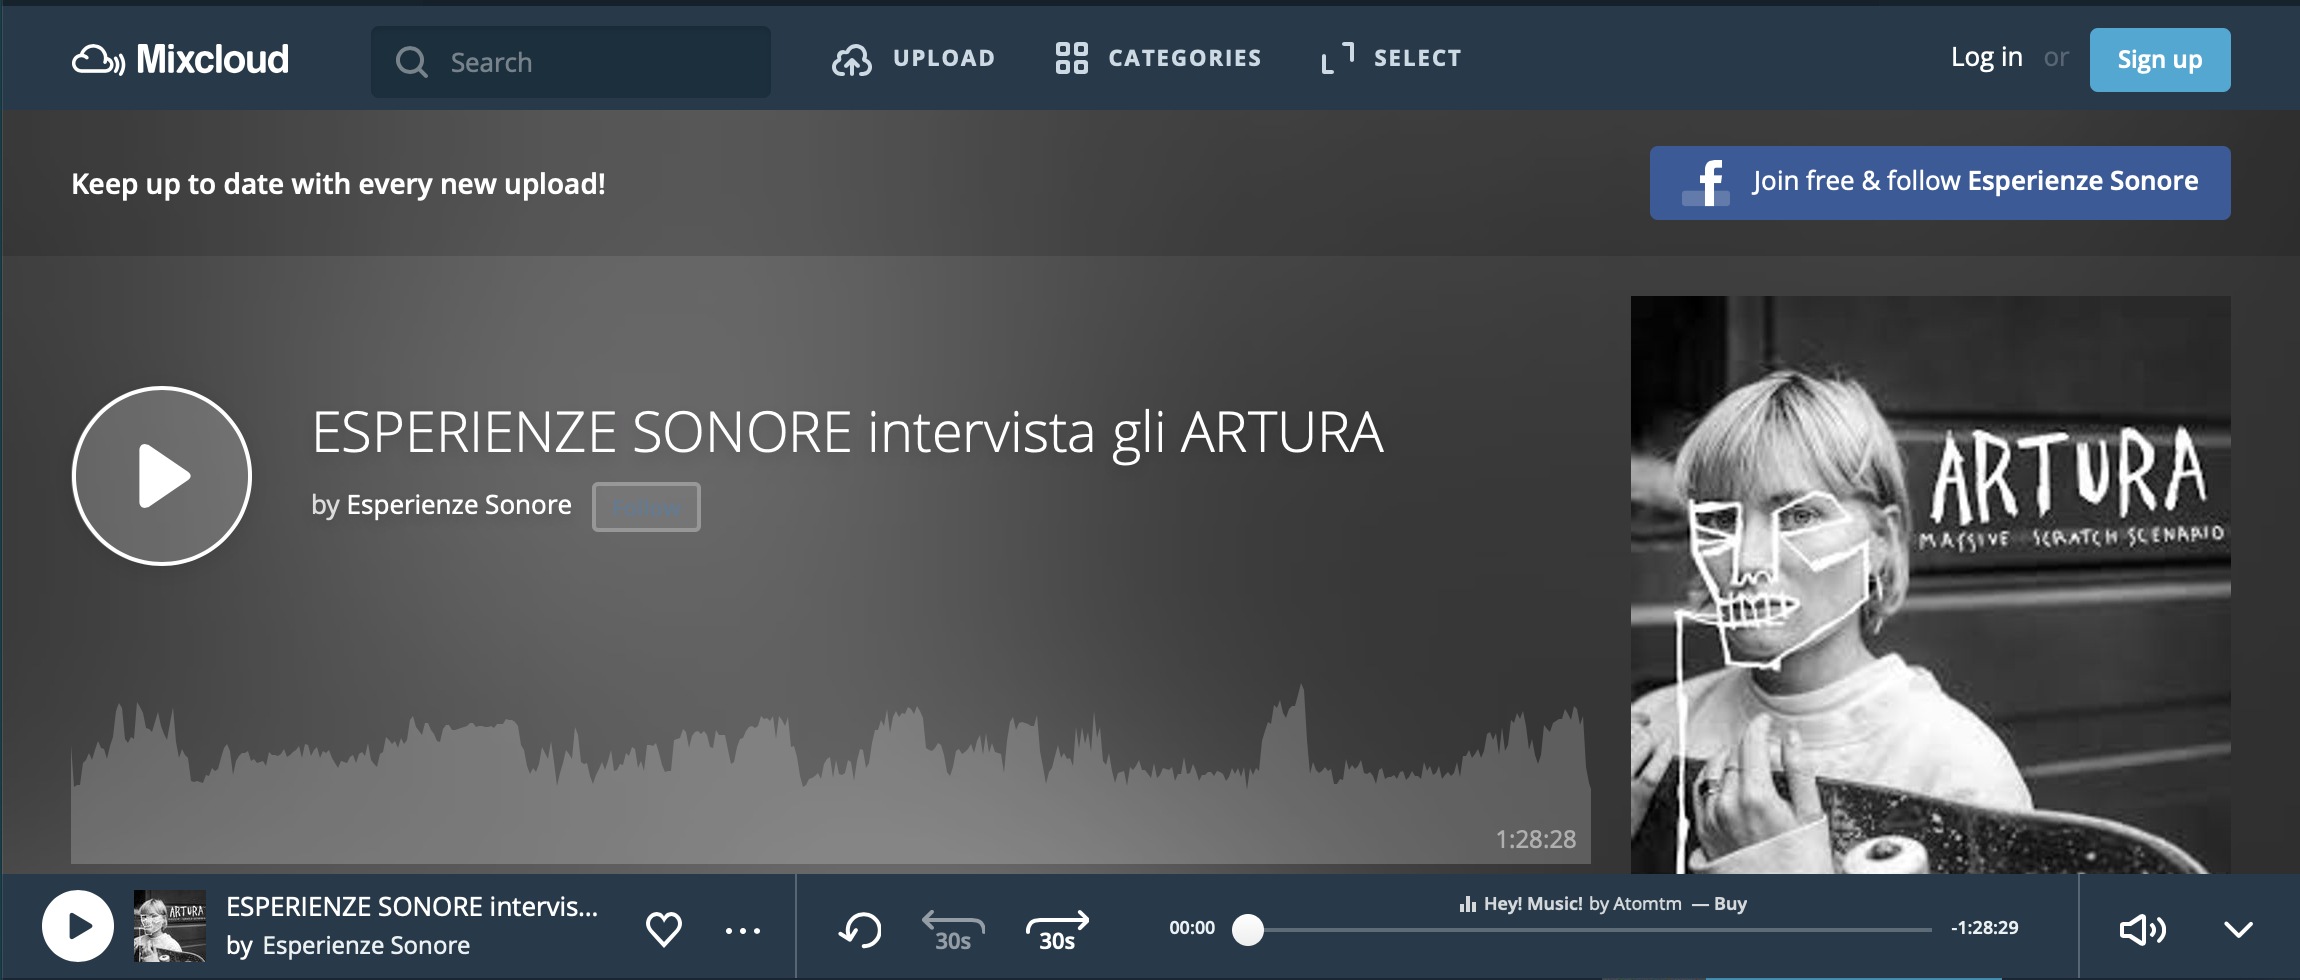Image resolution: width=2300 pixels, height=980 pixels.
Task: Click the now-playing bars icon
Action: pos(1468,904)
